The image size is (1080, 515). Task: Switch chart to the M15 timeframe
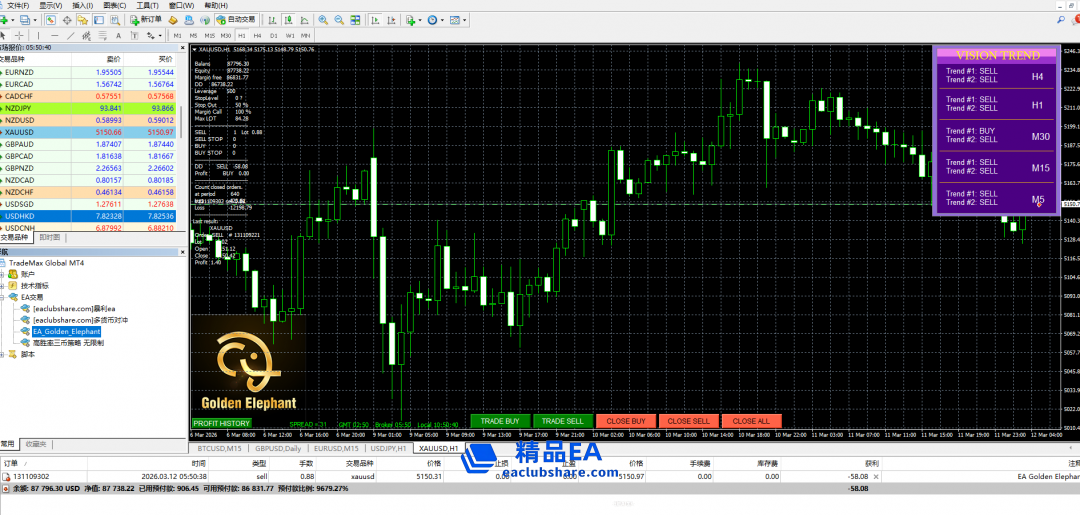(x=209, y=35)
